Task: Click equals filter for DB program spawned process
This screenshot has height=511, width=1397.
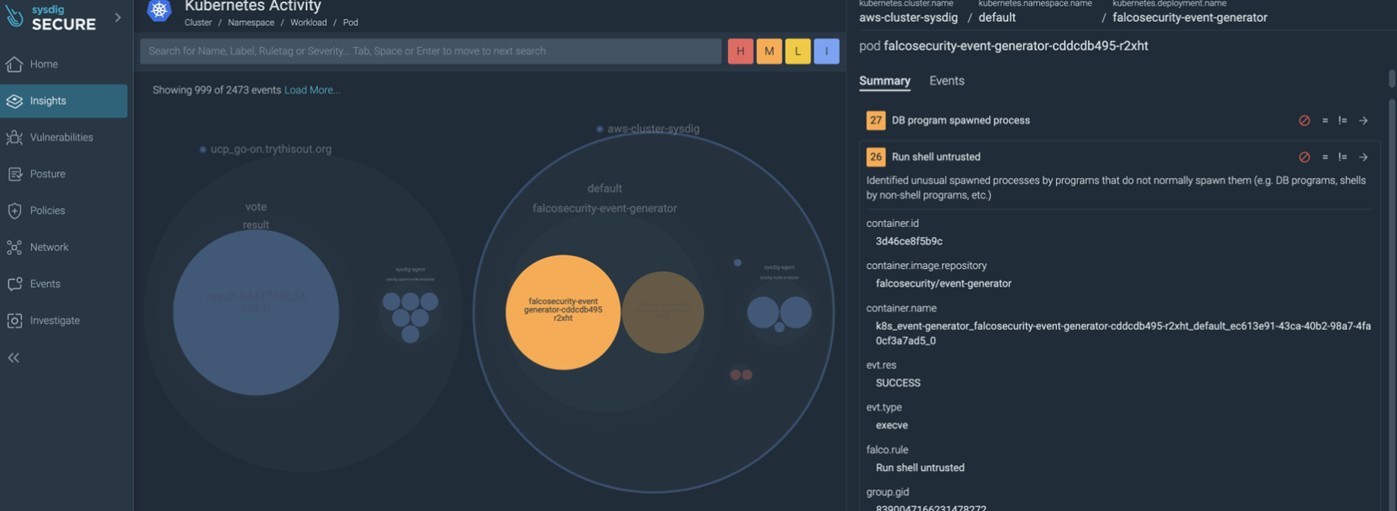Action: click(x=1325, y=120)
